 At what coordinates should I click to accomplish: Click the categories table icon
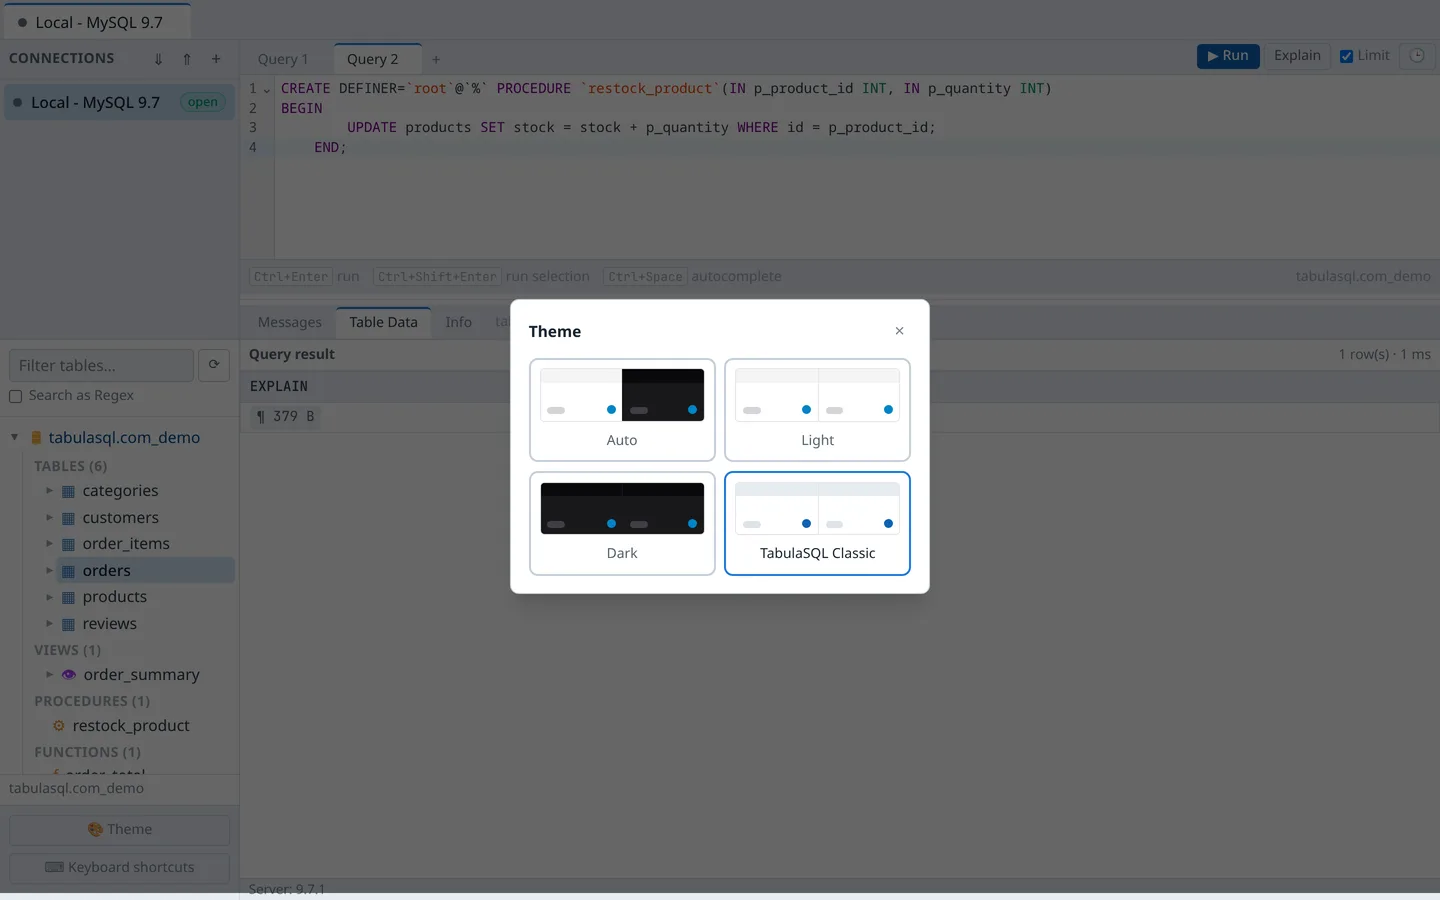[x=68, y=491]
